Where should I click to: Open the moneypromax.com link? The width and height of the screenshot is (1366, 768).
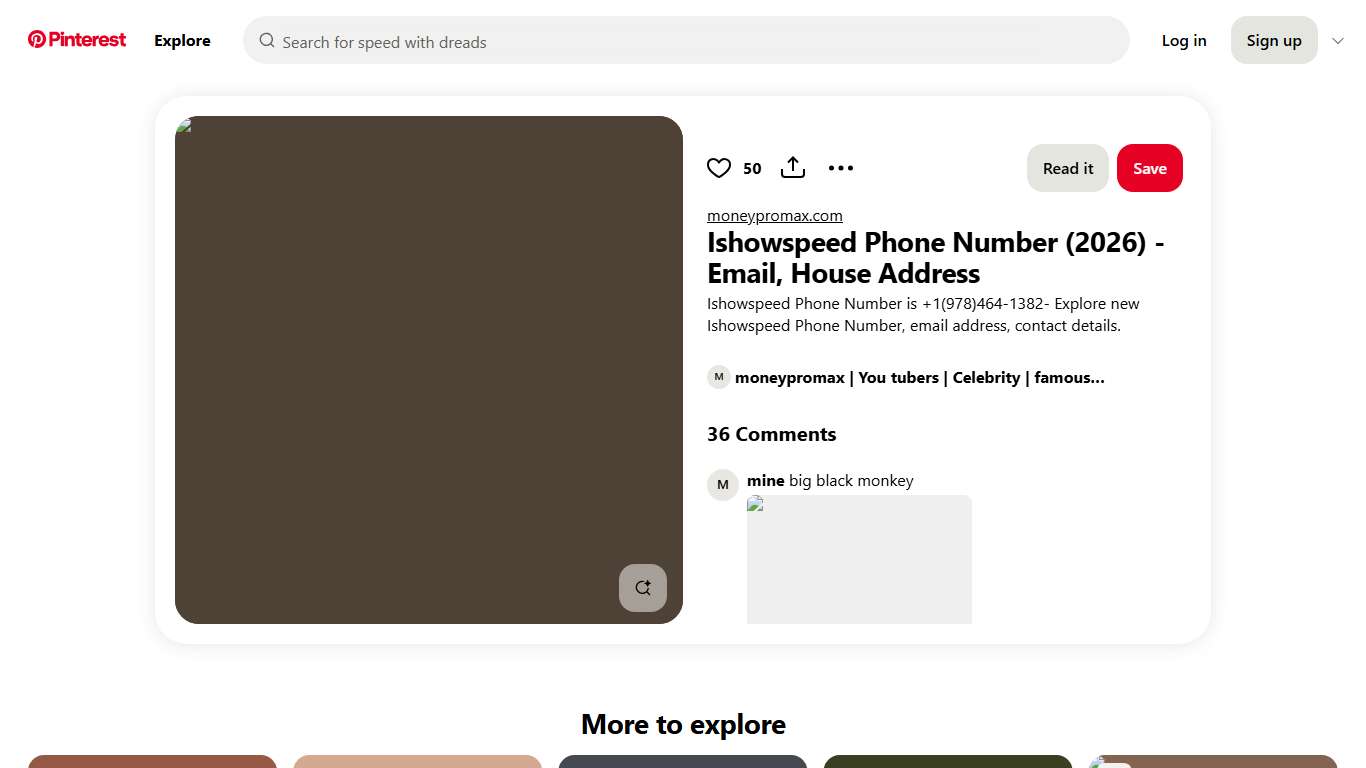pos(774,215)
